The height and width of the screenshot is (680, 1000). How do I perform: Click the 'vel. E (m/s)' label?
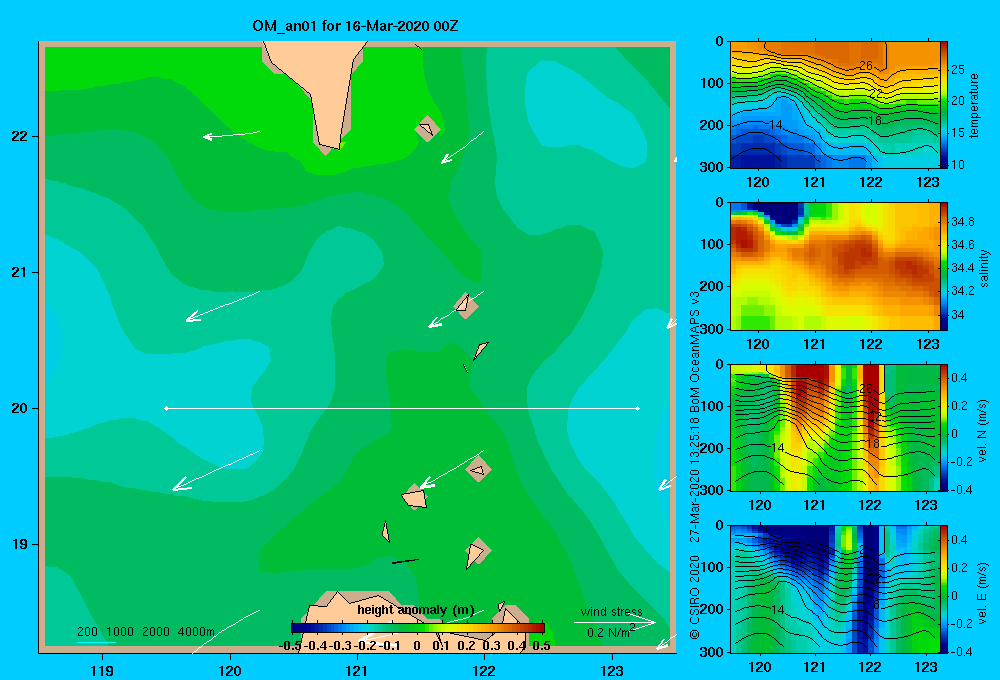[983, 592]
